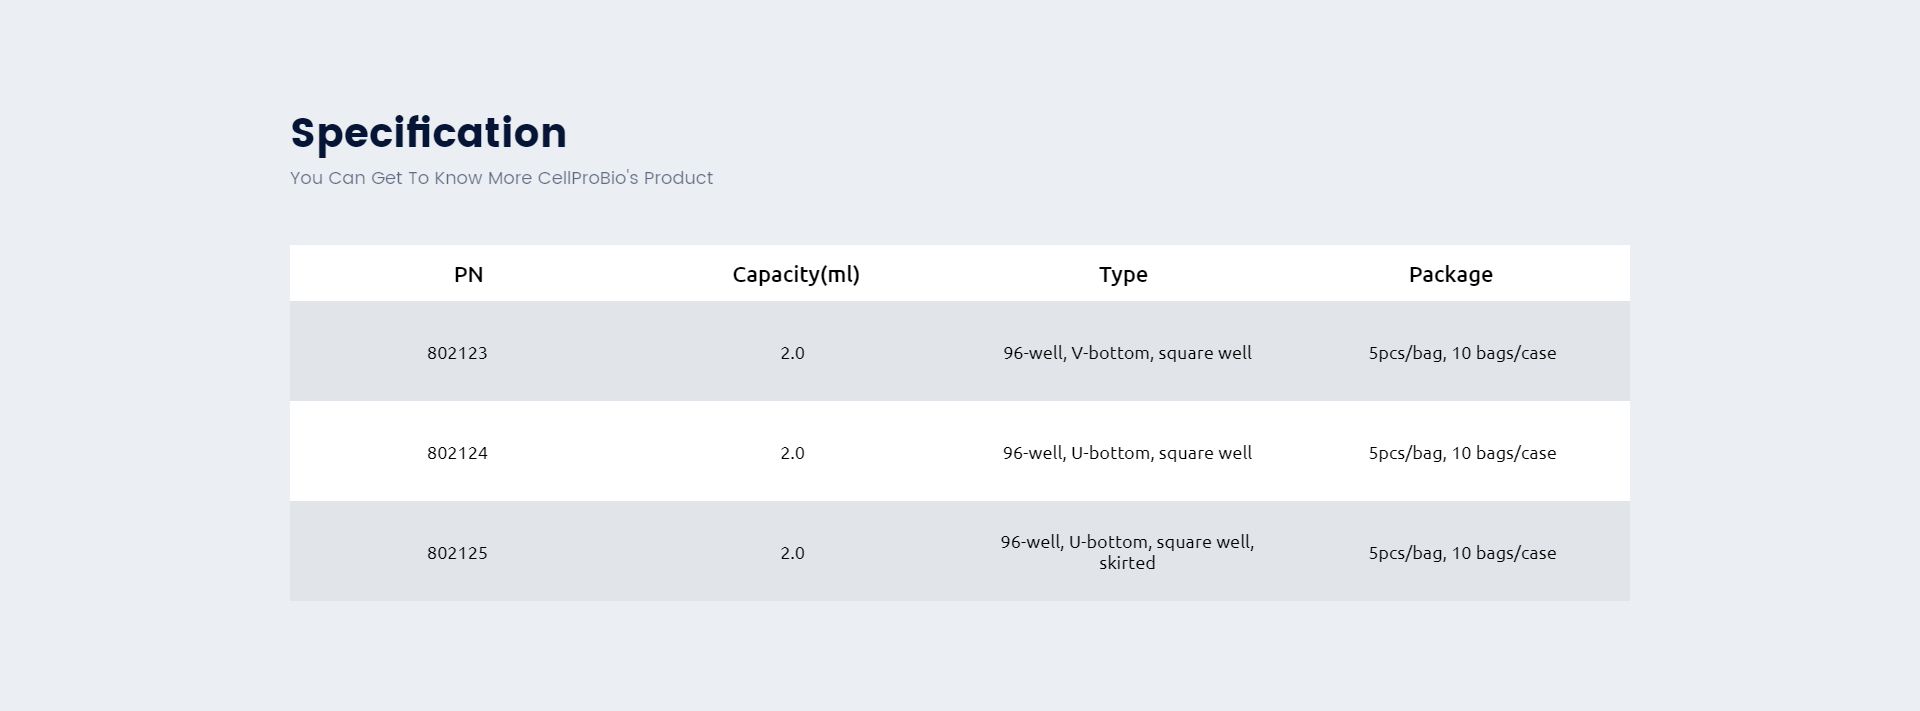Select the PN column header
Screen dimensions: 1920x711
(x=468, y=274)
